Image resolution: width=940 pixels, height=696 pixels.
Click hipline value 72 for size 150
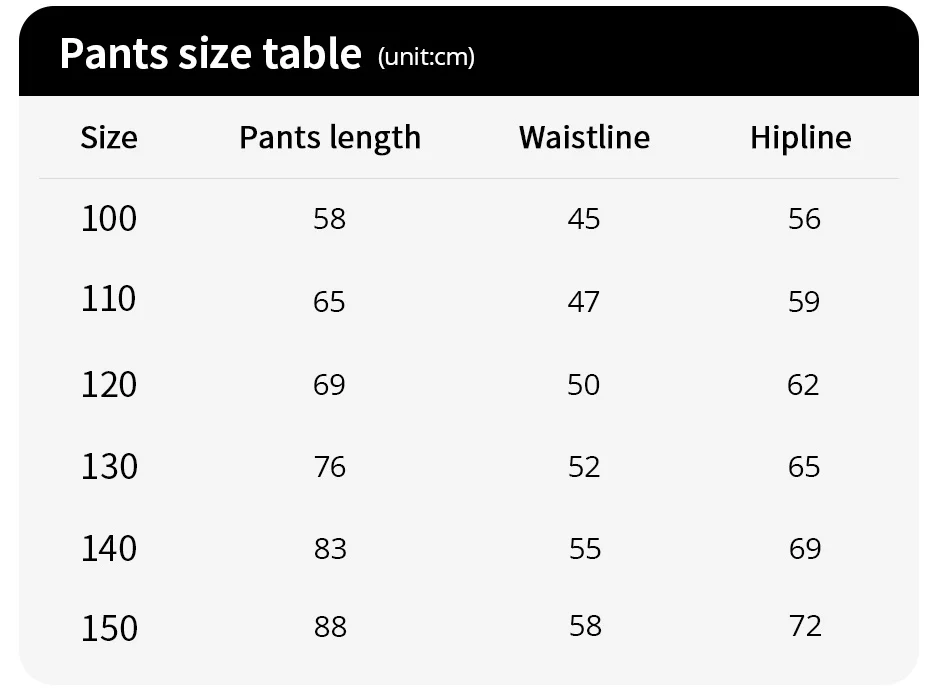pyautogui.click(x=804, y=626)
